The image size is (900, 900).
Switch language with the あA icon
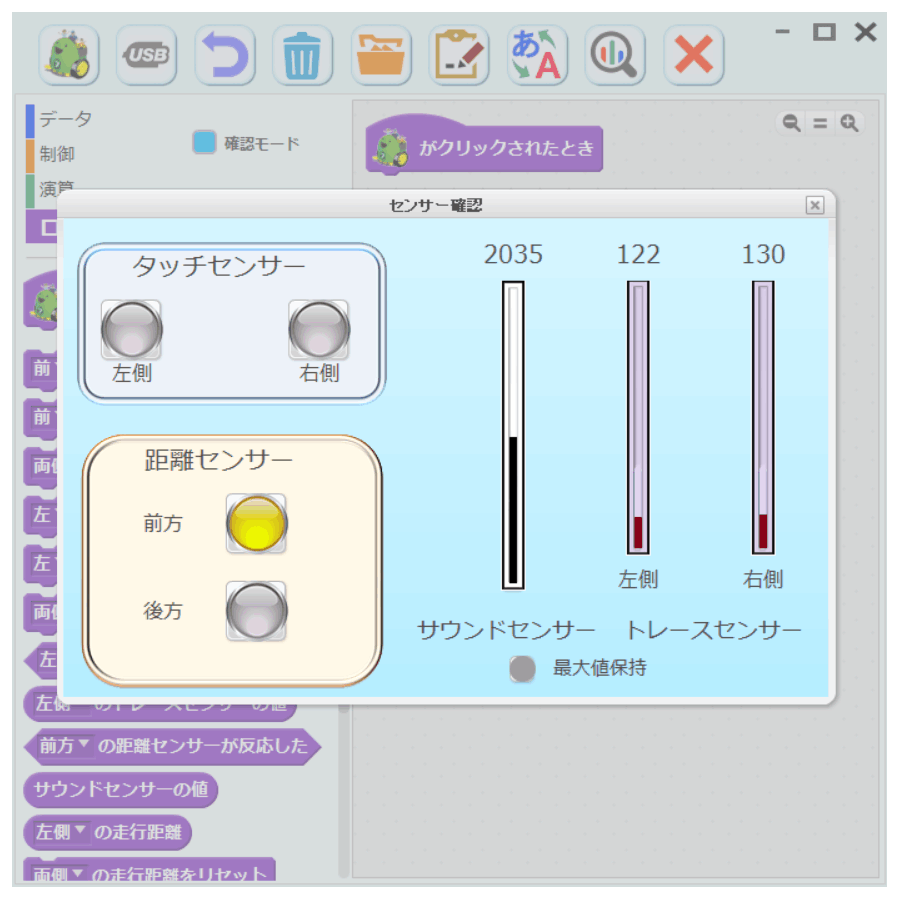click(x=537, y=55)
